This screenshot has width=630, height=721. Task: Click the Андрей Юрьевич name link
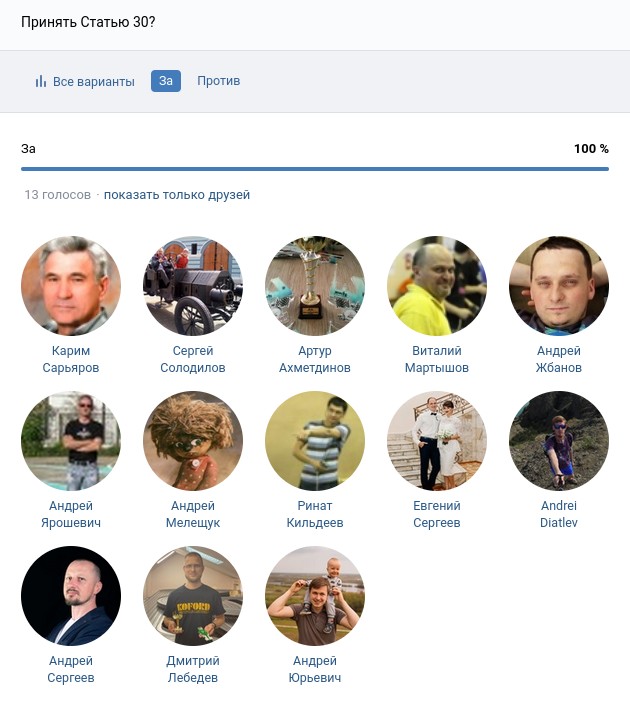point(315,669)
